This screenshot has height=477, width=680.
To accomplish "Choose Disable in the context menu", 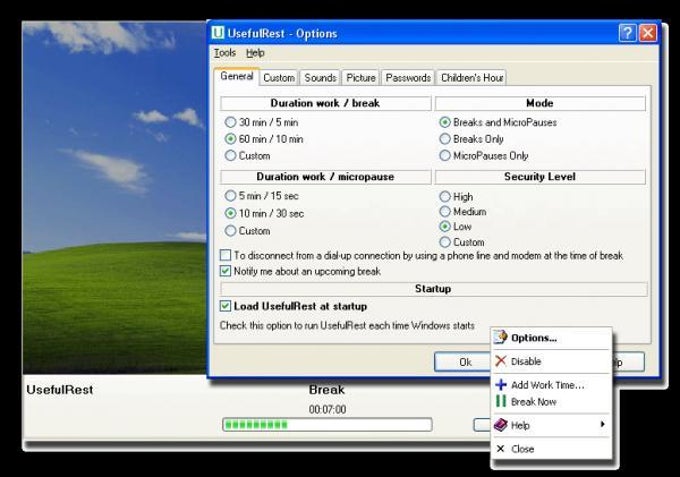I will (551, 361).
